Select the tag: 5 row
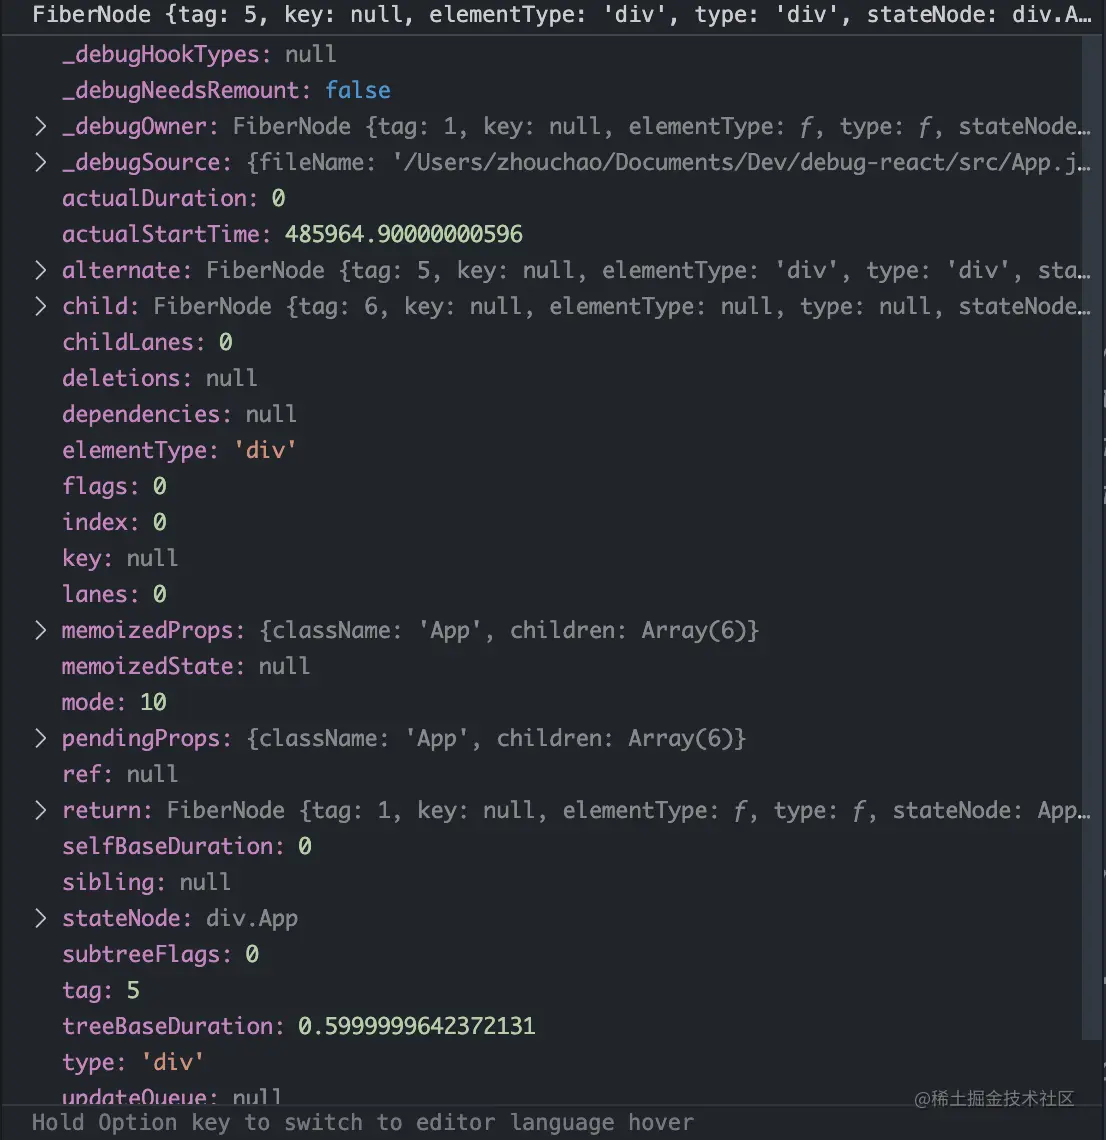 [101, 990]
